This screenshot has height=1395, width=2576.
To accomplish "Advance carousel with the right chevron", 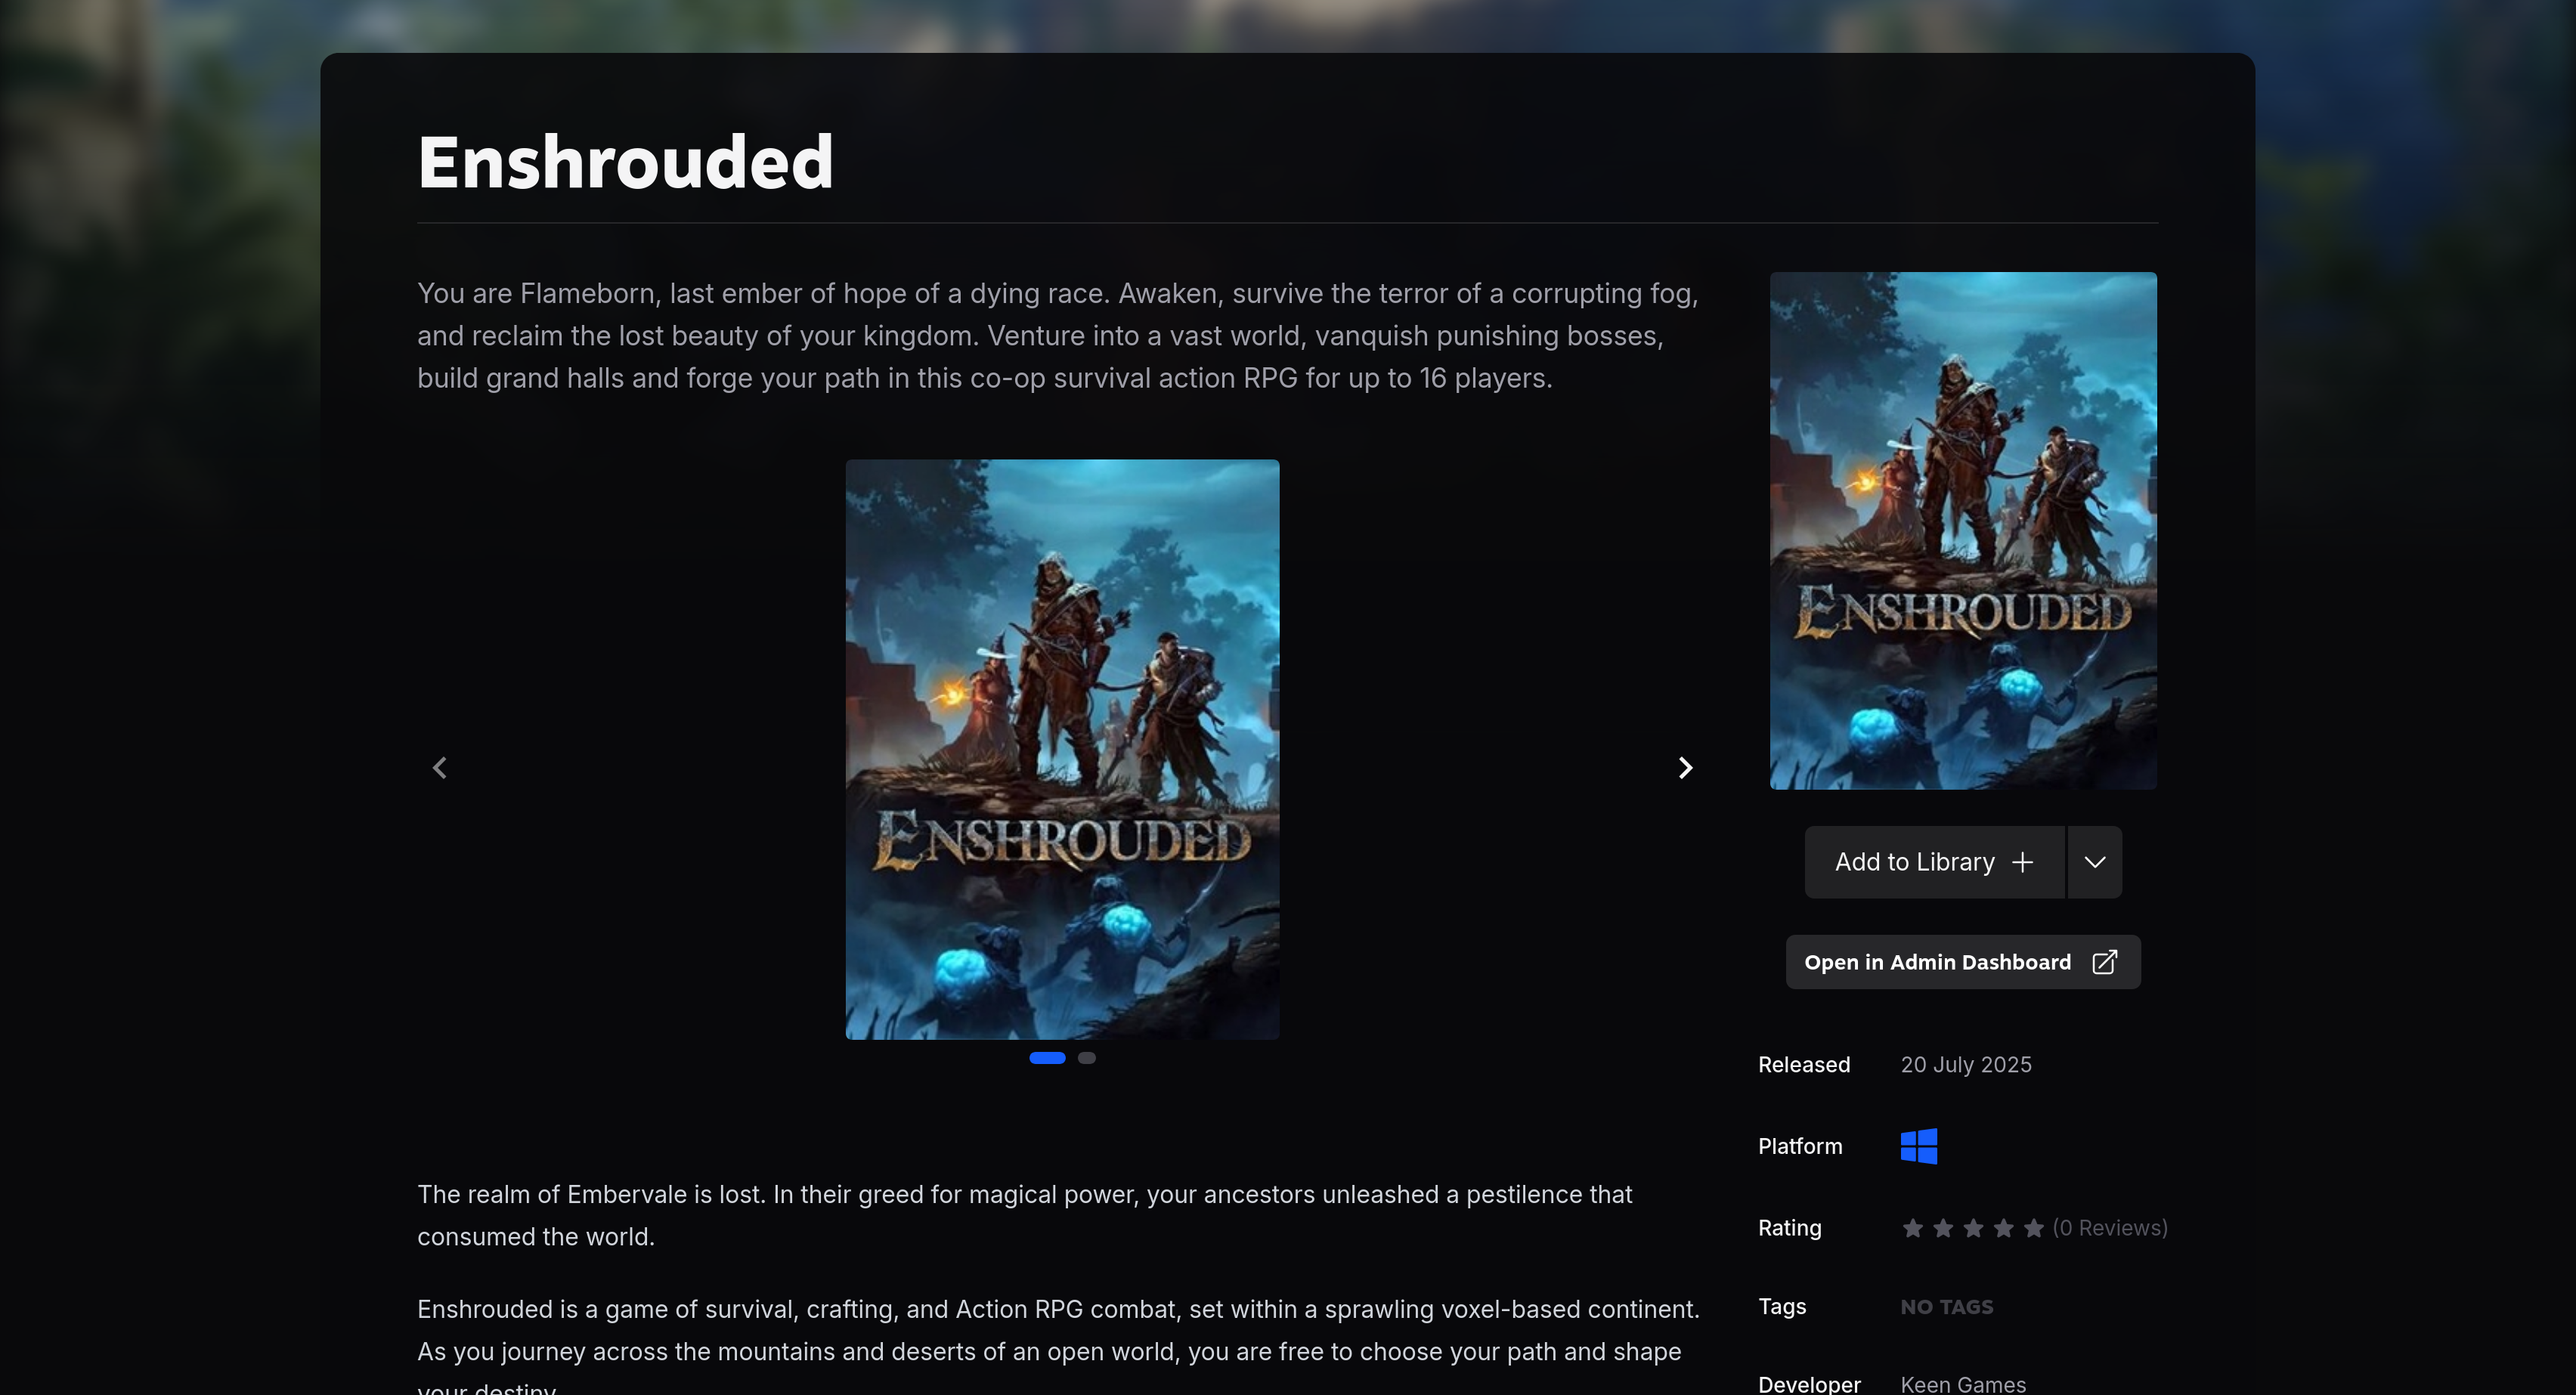I will [x=1685, y=767].
